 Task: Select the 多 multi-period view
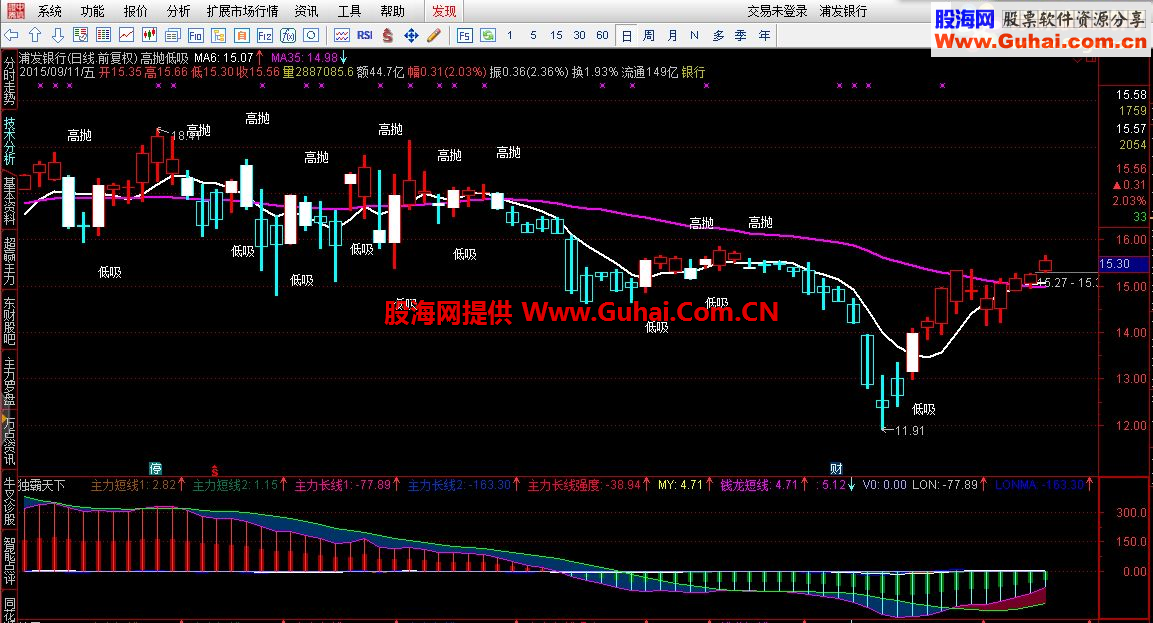click(718, 35)
